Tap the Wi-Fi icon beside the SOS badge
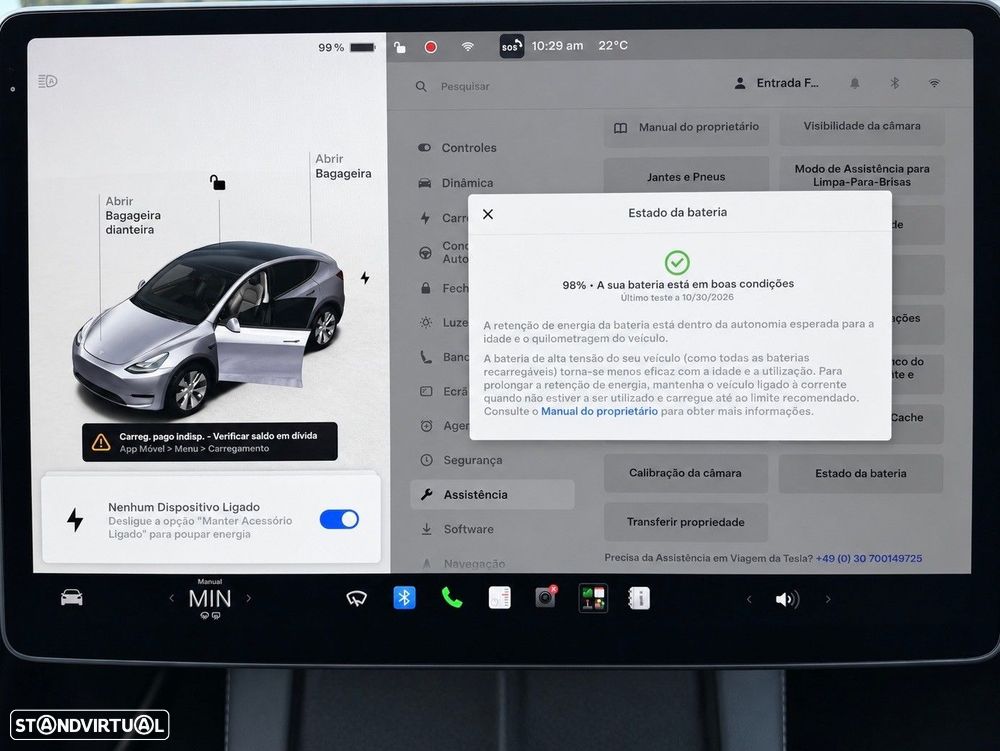 pyautogui.click(x=467, y=47)
